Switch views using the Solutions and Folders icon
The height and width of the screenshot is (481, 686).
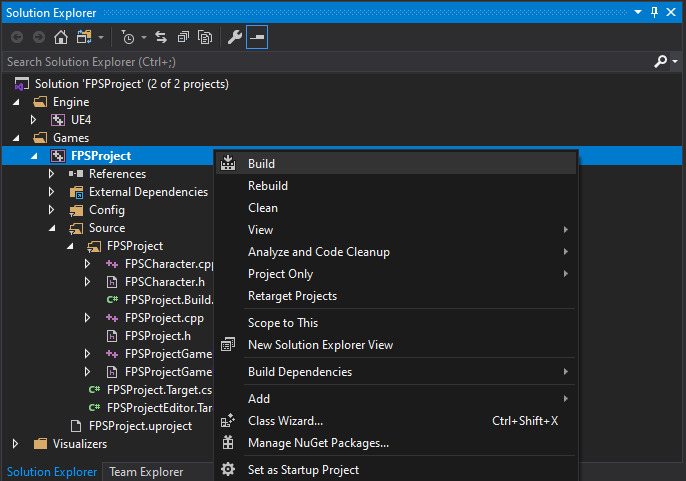click(84, 37)
